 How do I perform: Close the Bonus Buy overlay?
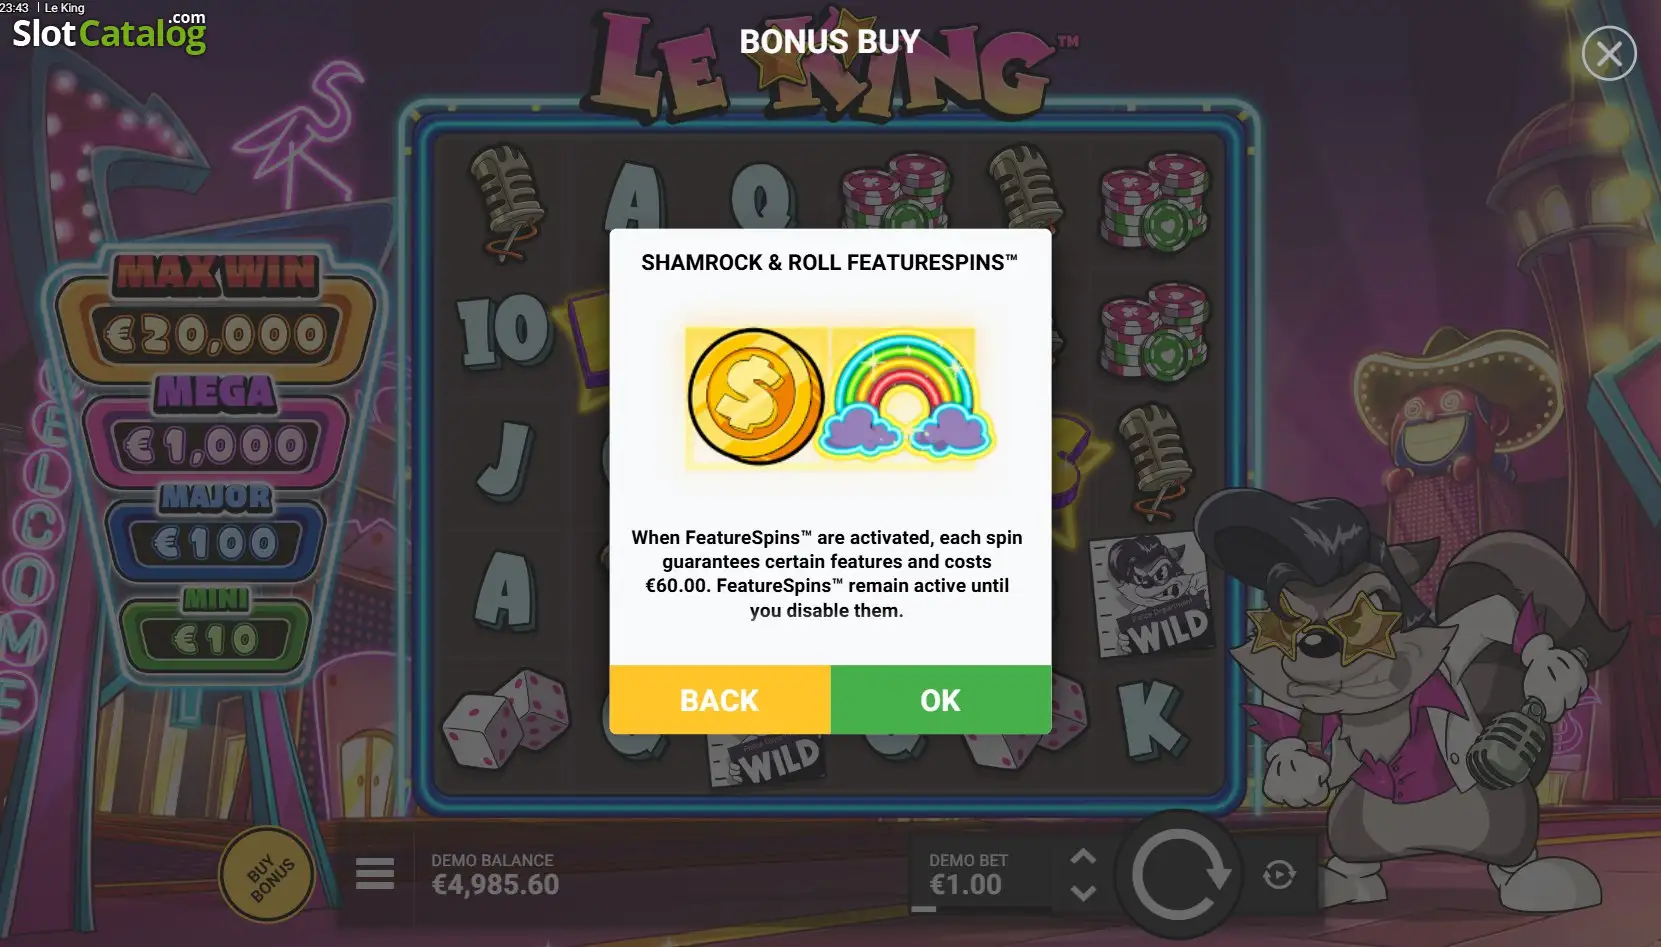coord(1609,53)
